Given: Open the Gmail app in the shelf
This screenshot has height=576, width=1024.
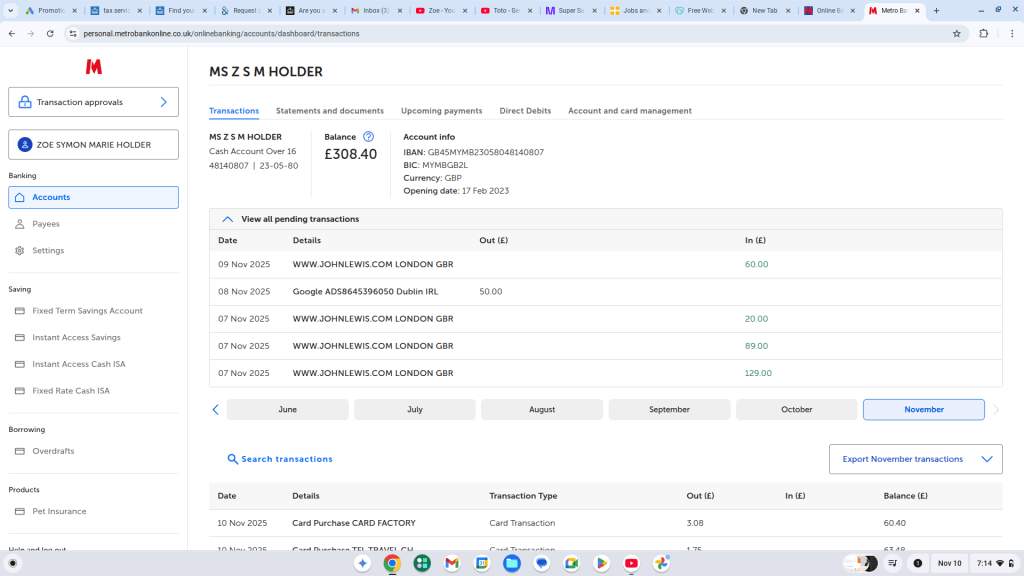Looking at the screenshot, I should [451, 563].
